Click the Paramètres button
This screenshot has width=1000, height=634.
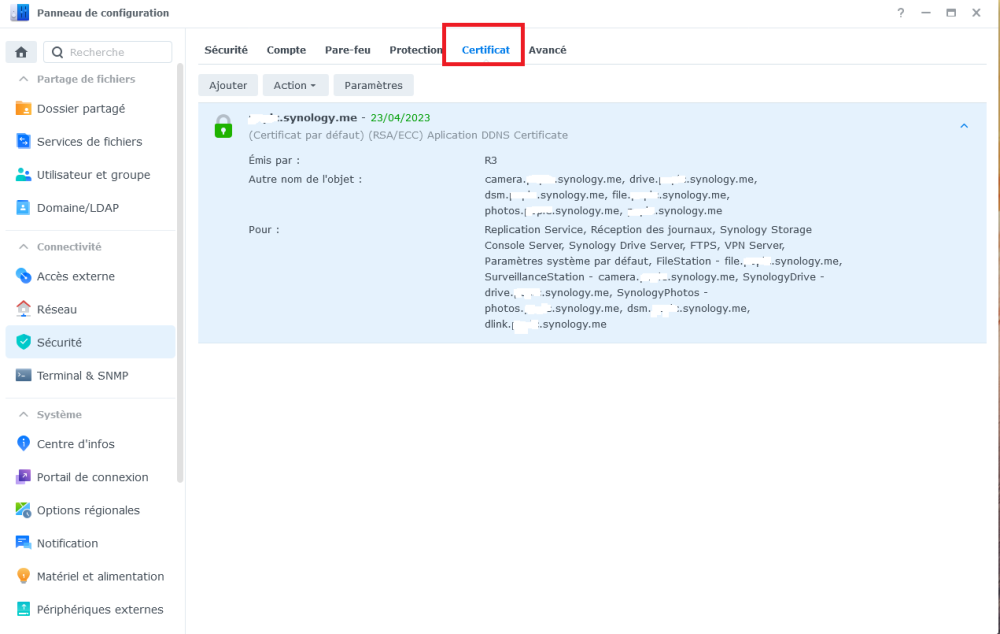(374, 85)
